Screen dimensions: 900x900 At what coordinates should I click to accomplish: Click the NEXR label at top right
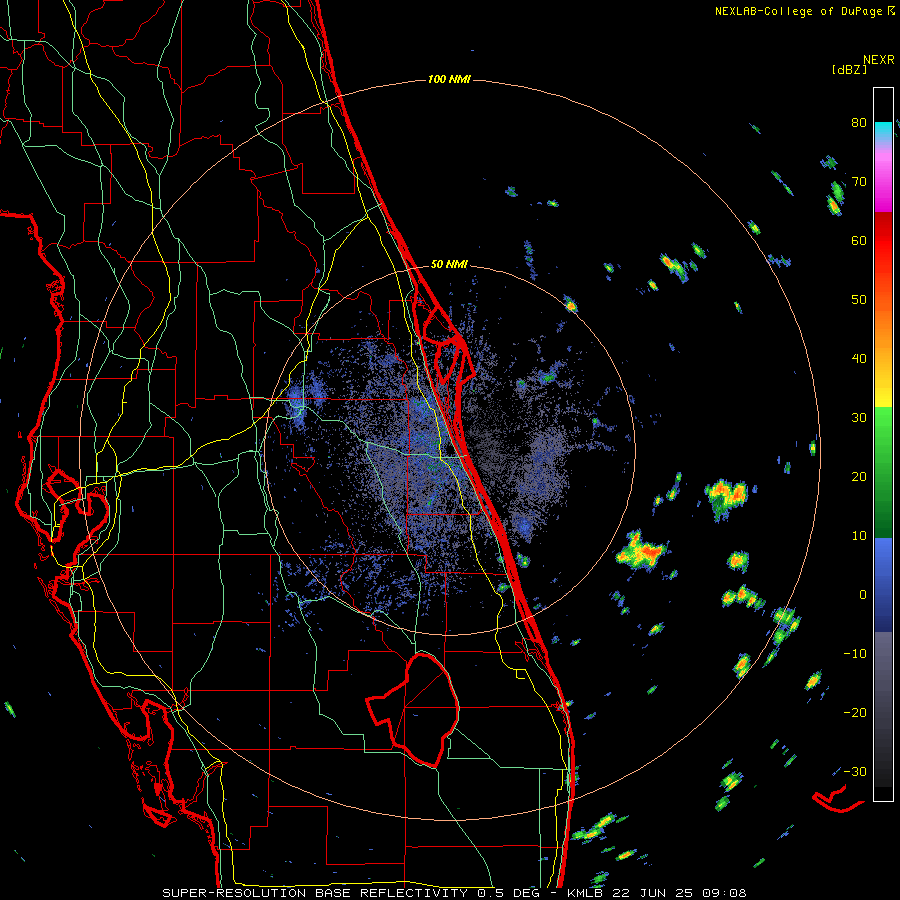tap(879, 59)
